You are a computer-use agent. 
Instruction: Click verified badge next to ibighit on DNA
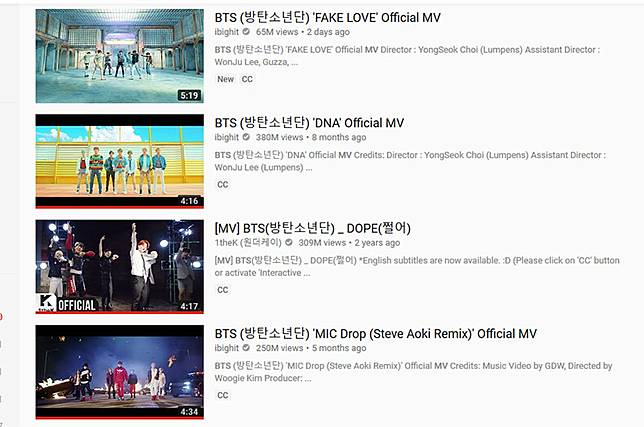click(x=246, y=137)
